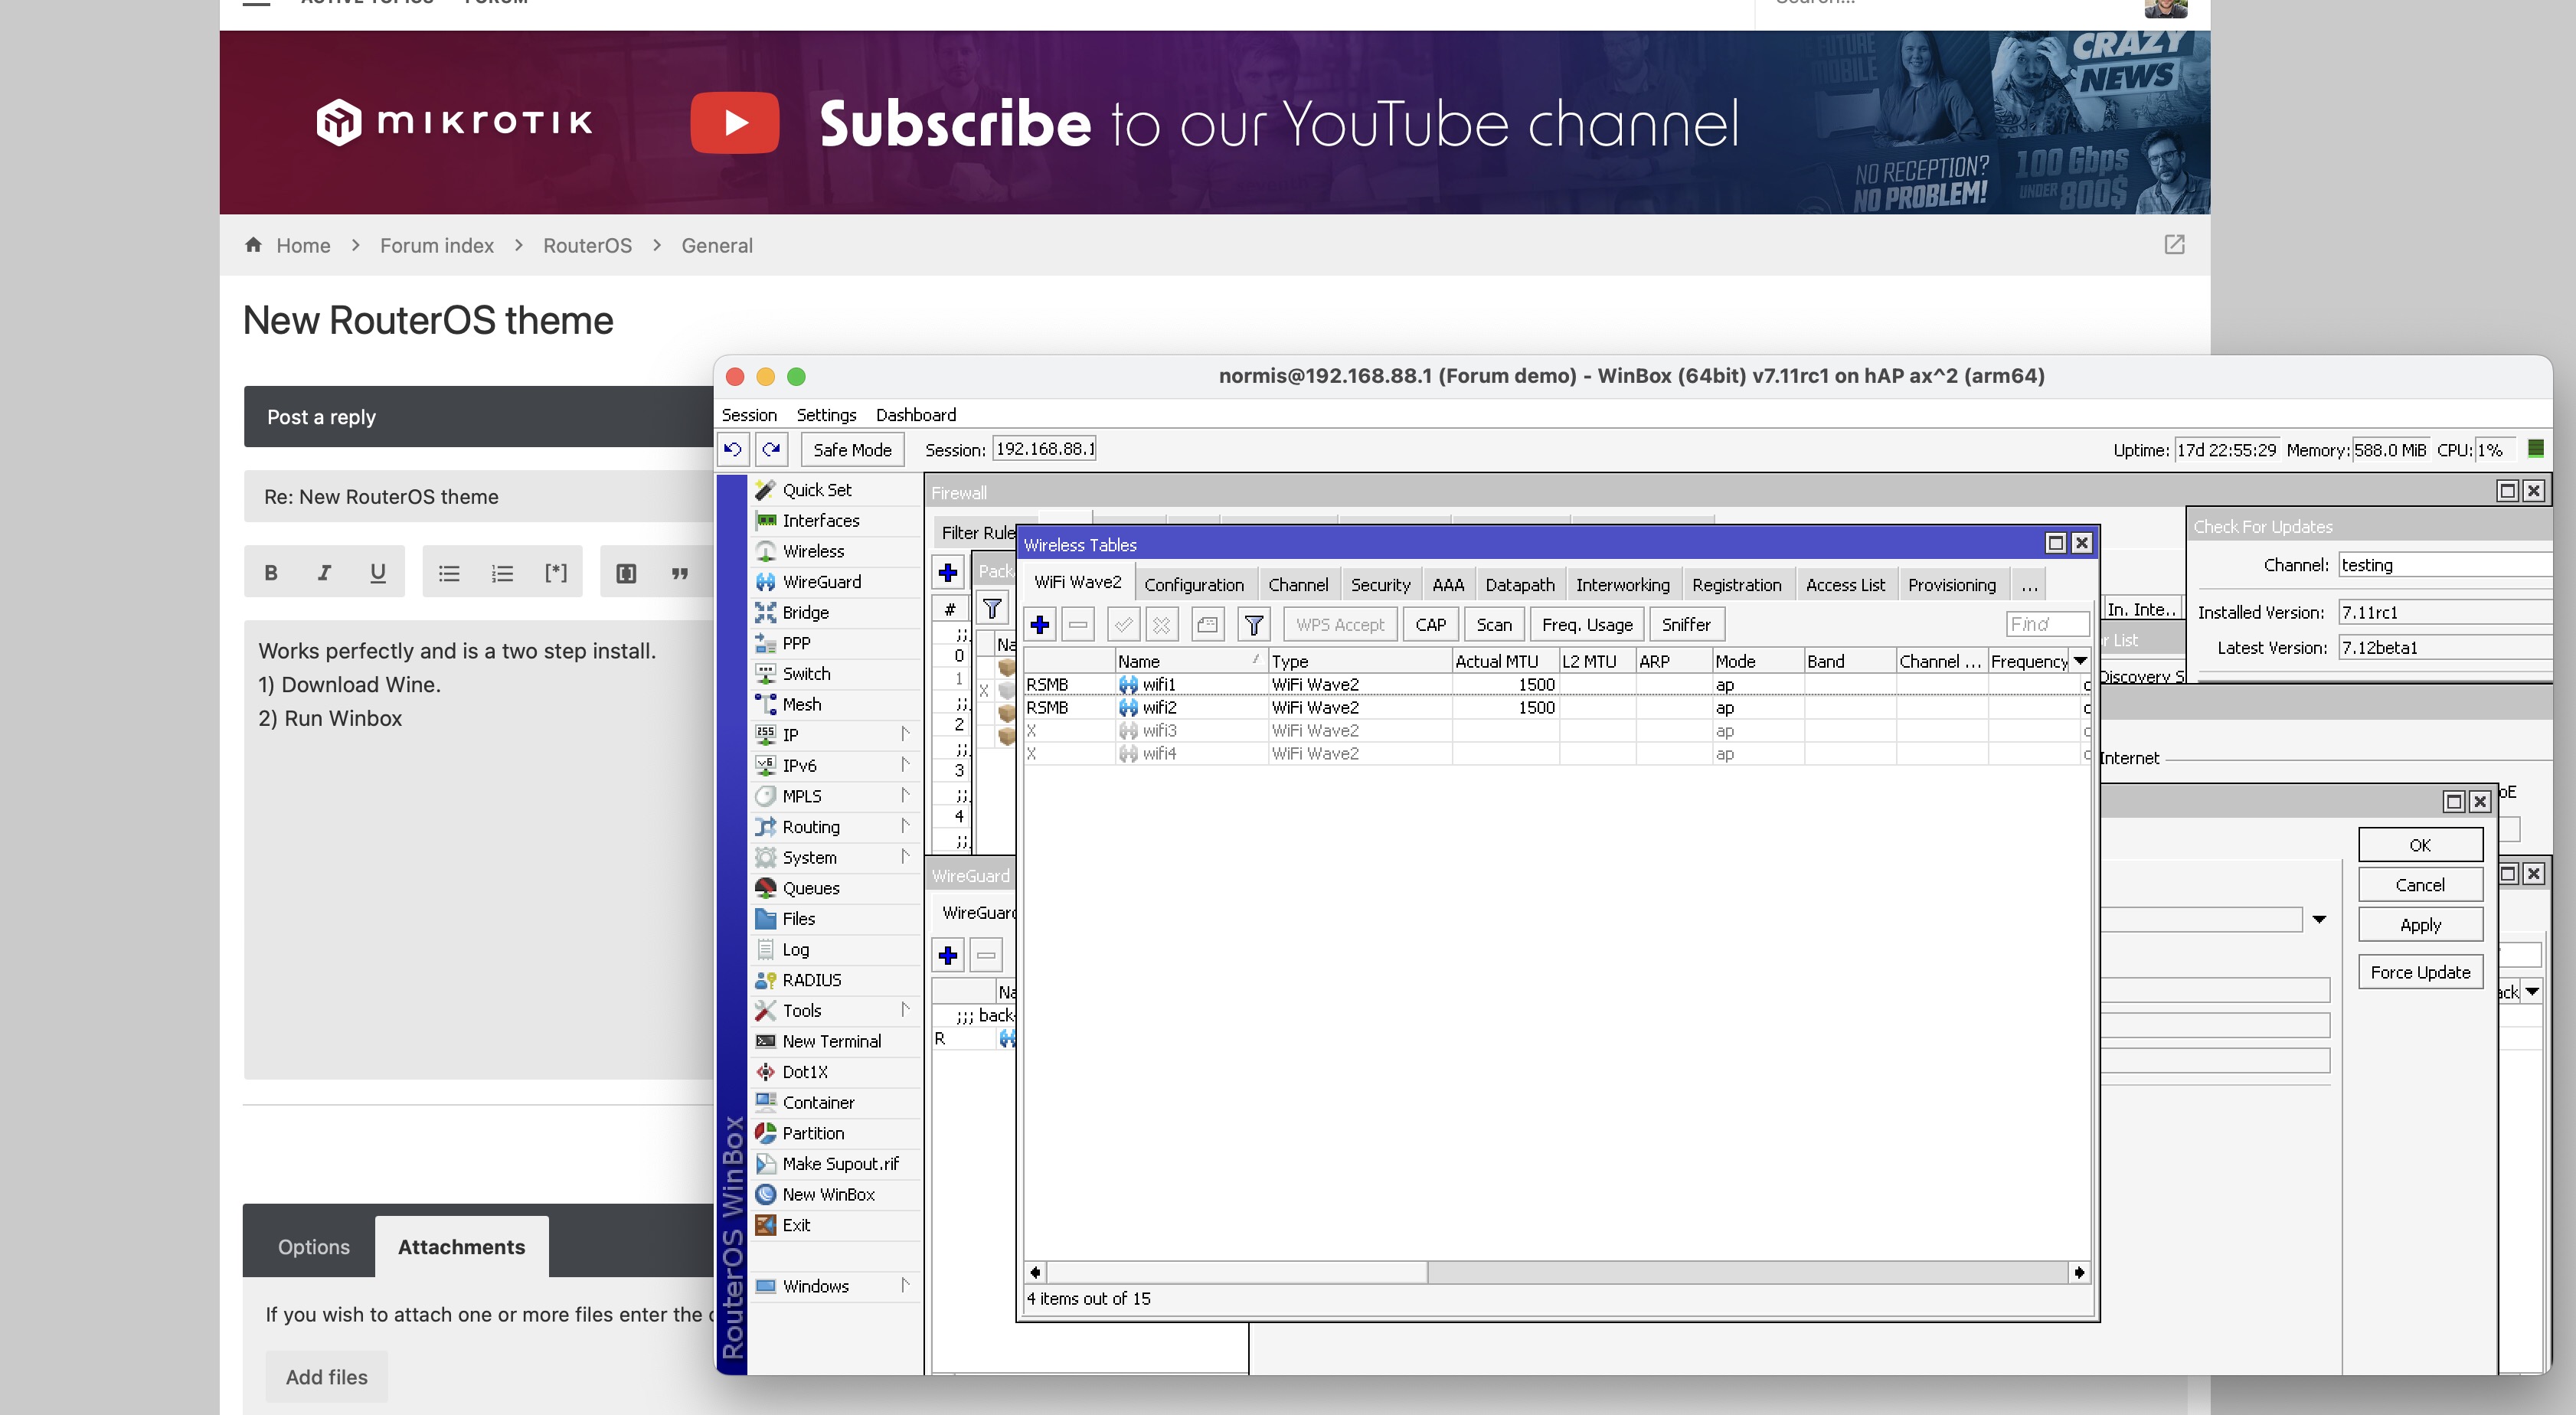The height and width of the screenshot is (1415, 2576).
Task: Click the Find input field in Wireless Tables
Action: tap(2046, 623)
